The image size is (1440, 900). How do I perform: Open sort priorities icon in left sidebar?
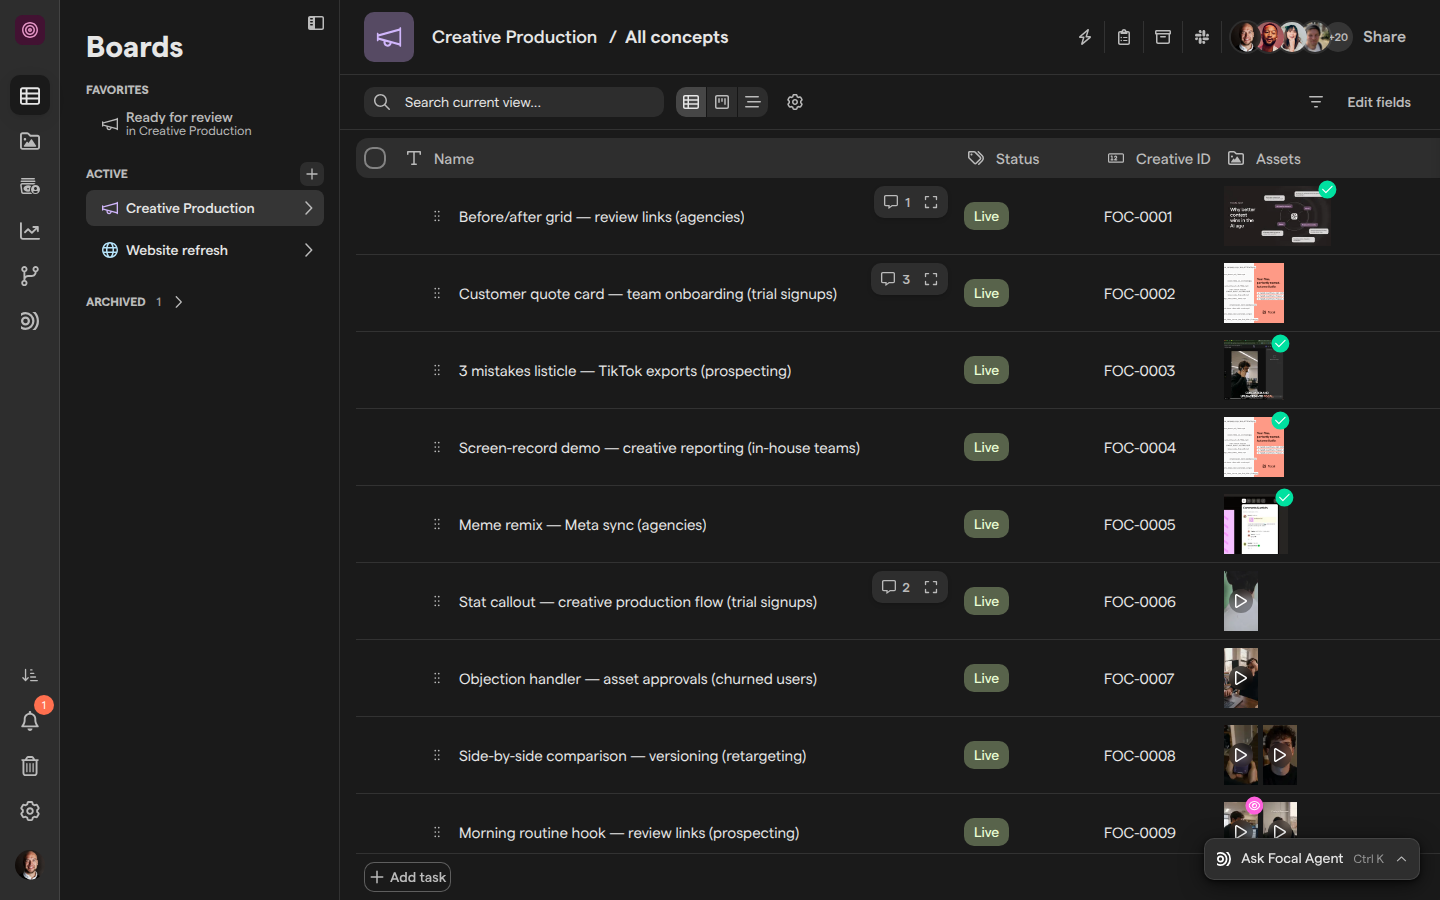[30, 676]
